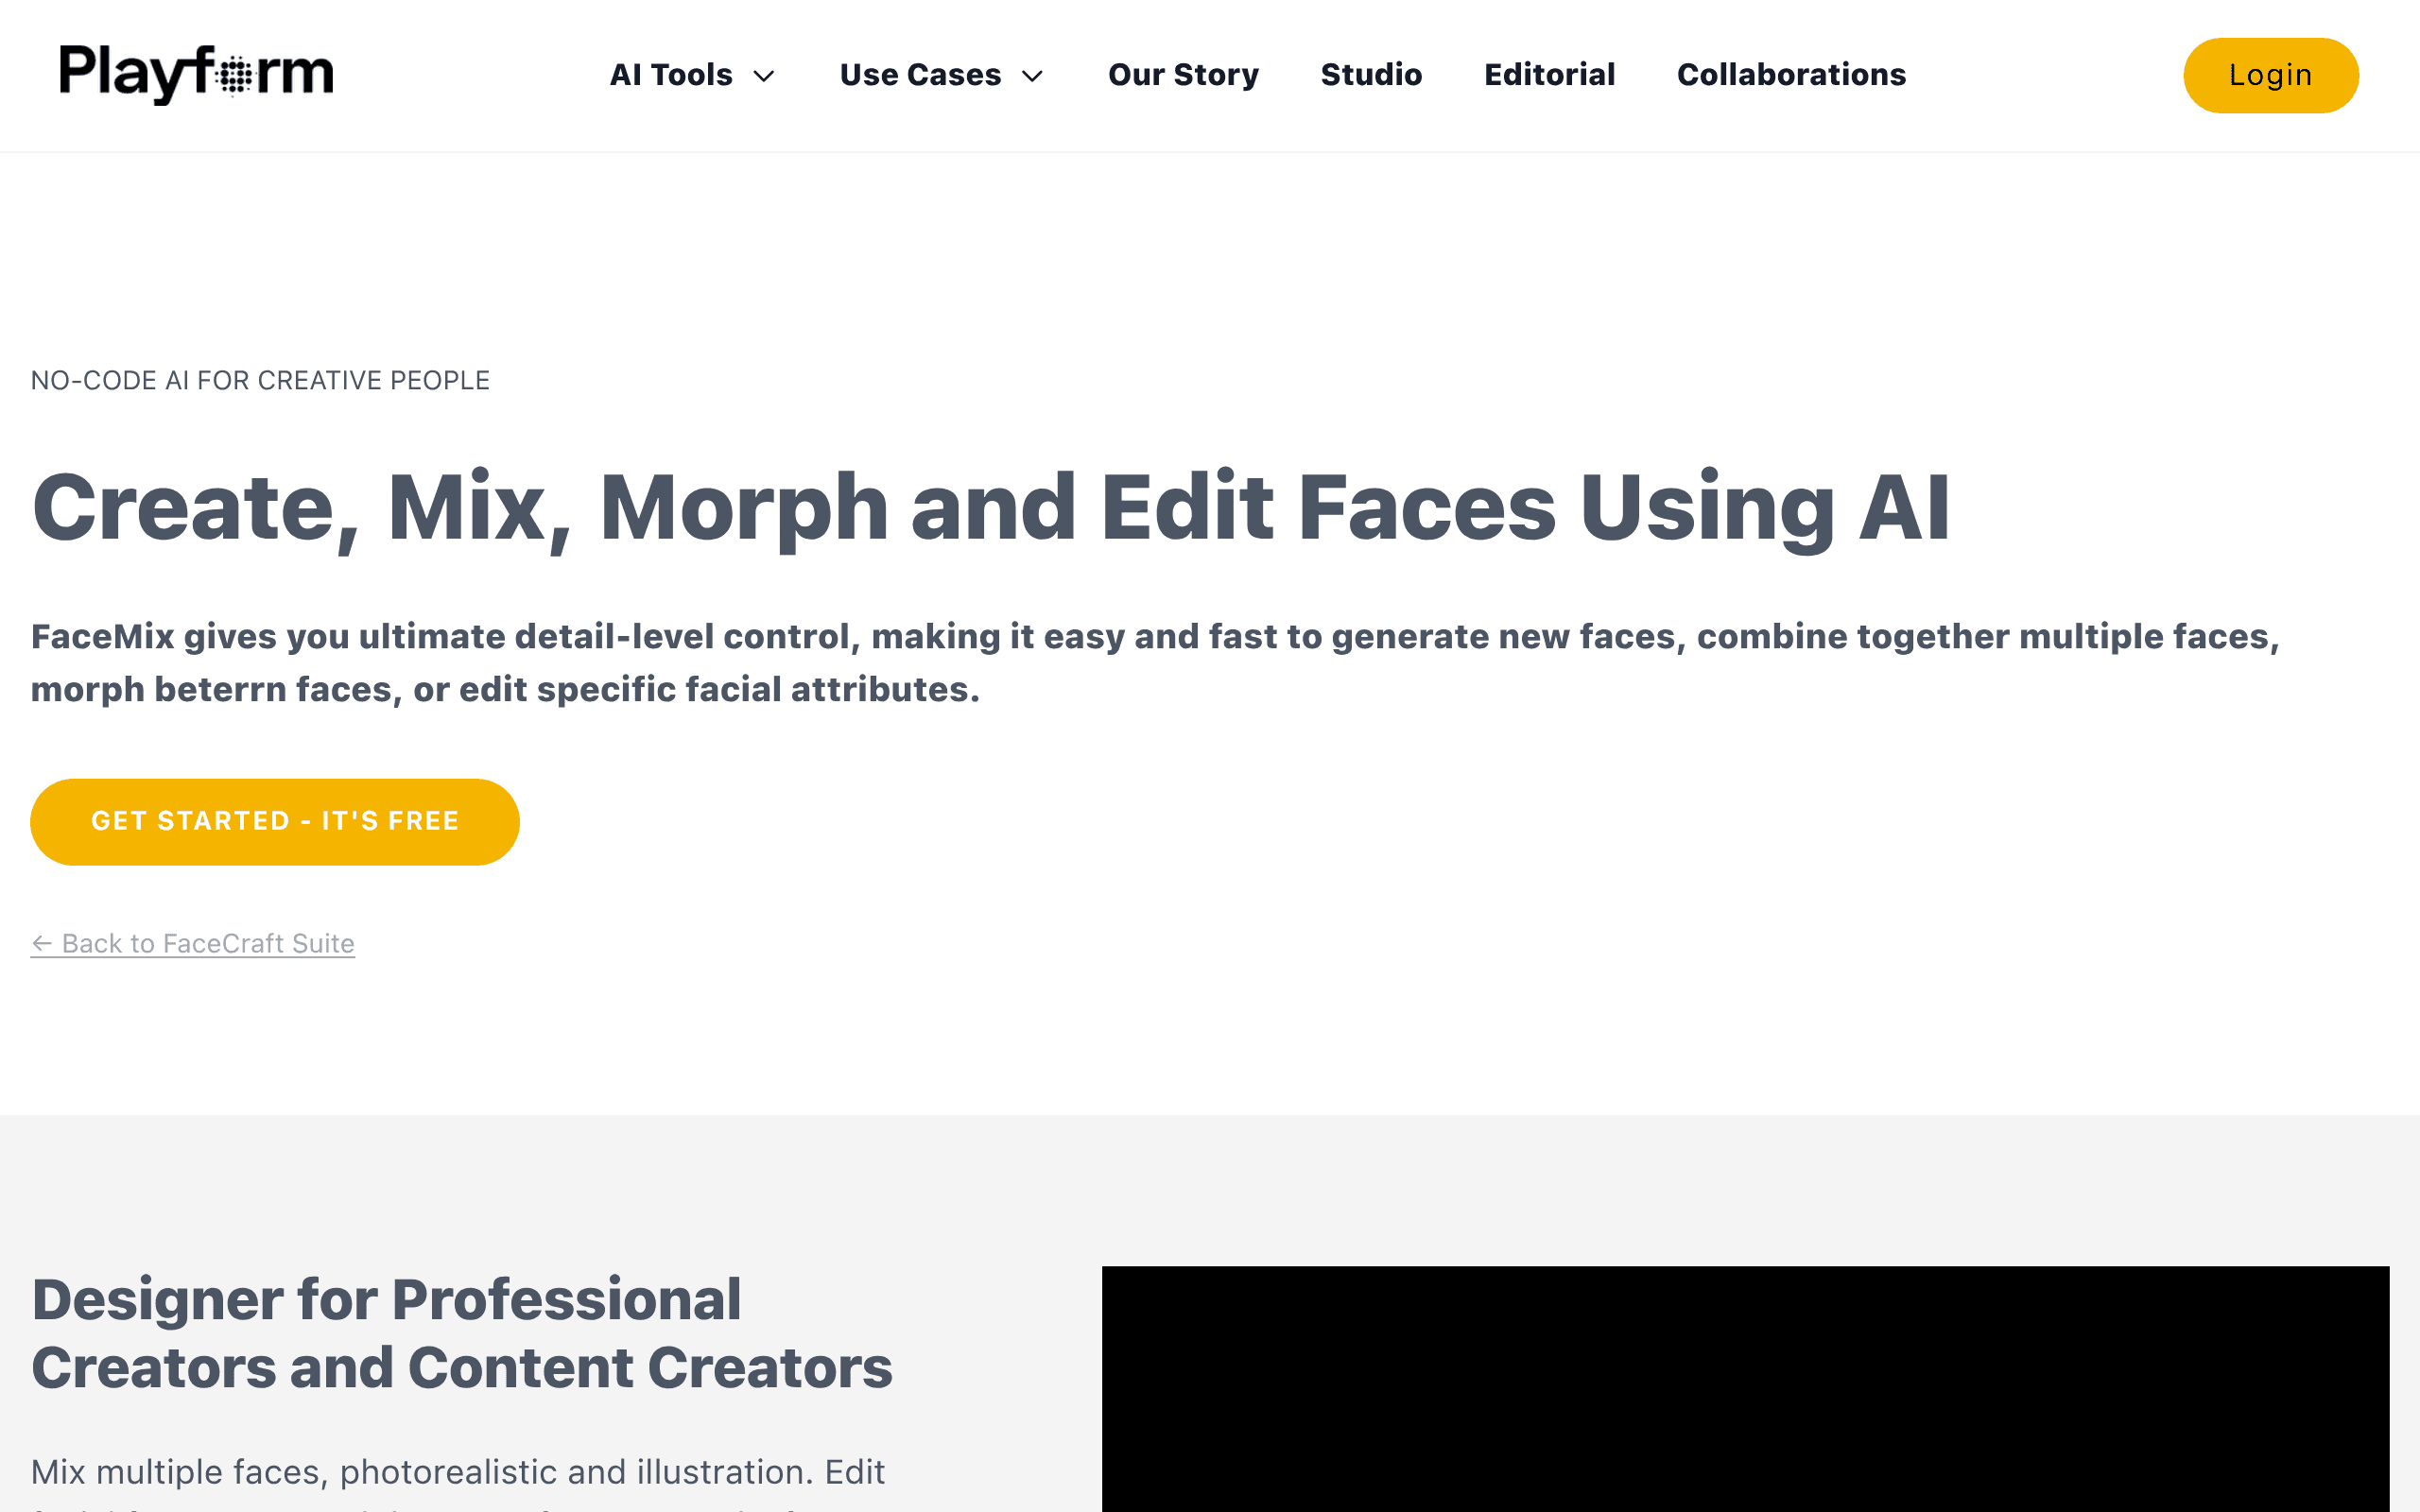The image size is (2420, 1512).
Task: Open the Studio page
Action: (1371, 75)
